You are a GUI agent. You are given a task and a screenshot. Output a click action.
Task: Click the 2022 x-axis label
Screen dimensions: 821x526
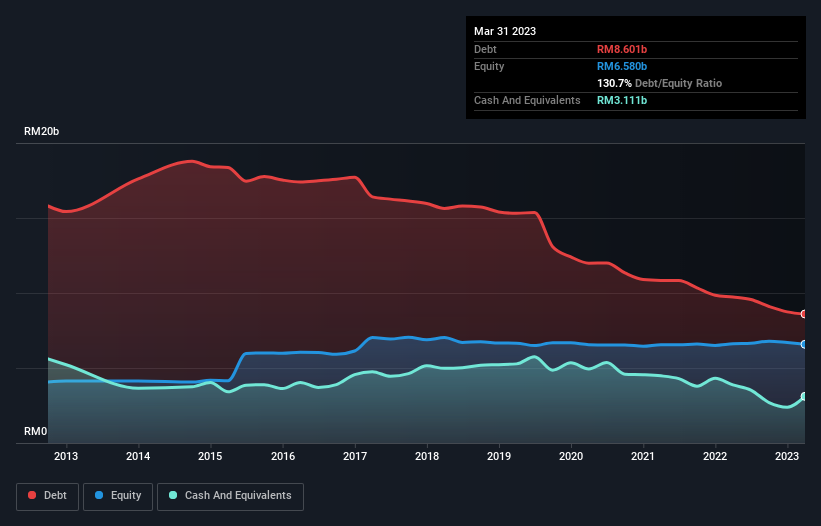[x=715, y=456]
